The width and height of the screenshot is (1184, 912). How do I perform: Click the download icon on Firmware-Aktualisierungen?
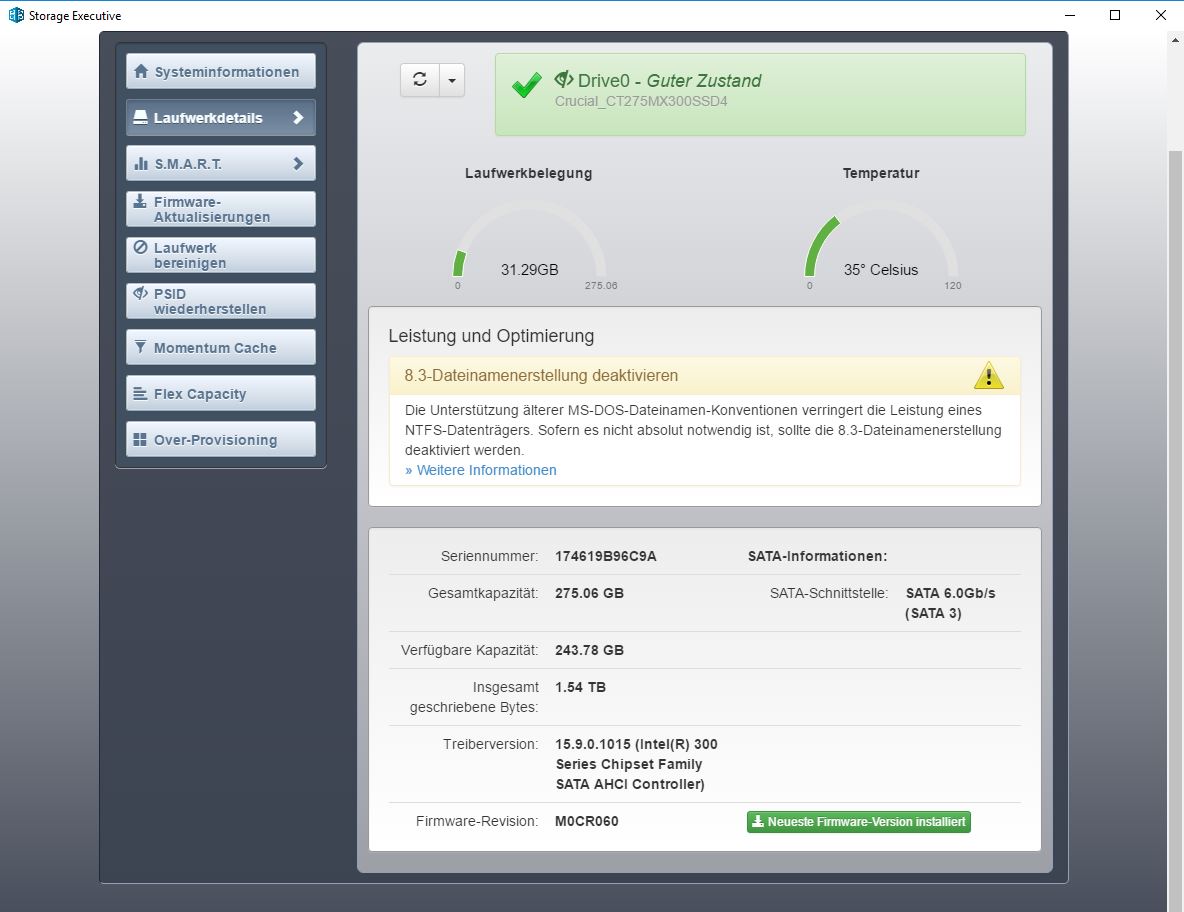(x=140, y=201)
